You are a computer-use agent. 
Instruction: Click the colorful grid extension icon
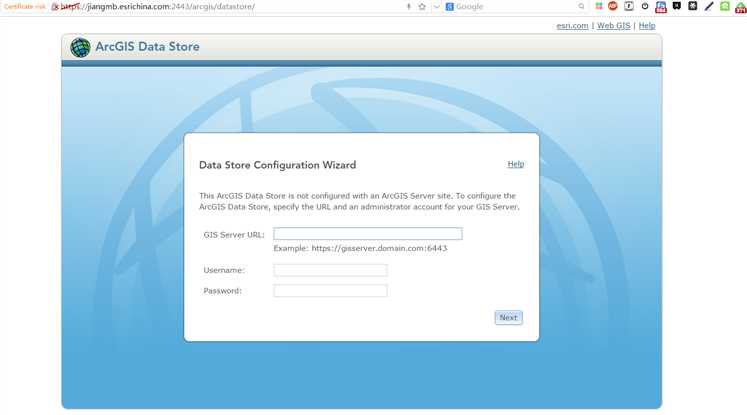[x=599, y=6]
